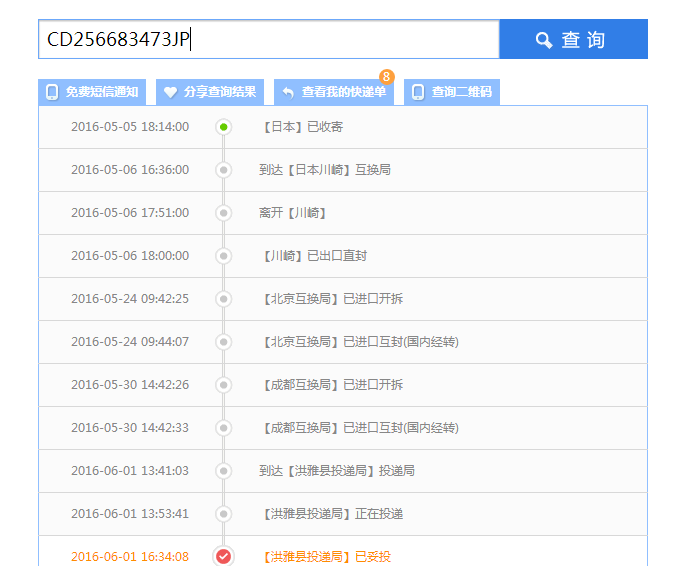Viewport: 687px width, 566px height.
Task: Open the 分享查询结果 tab
Action: (x=210, y=92)
